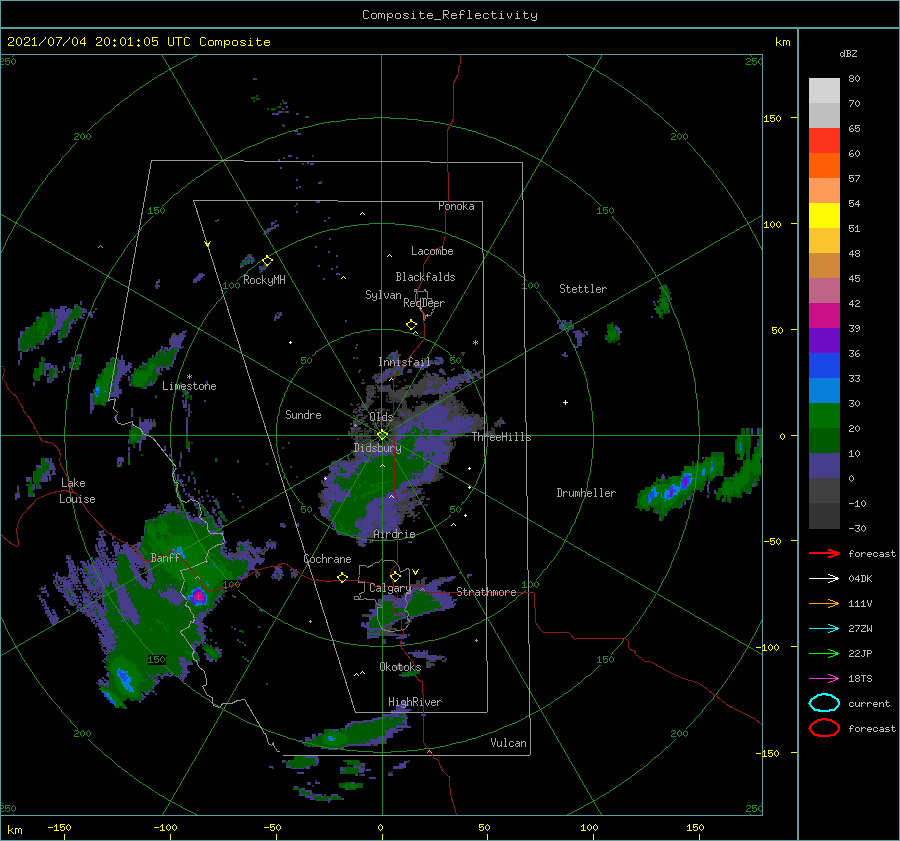This screenshot has height=841, width=900.
Task: Click the orange 57-60 dBZ color swatch
Action: [x=824, y=166]
